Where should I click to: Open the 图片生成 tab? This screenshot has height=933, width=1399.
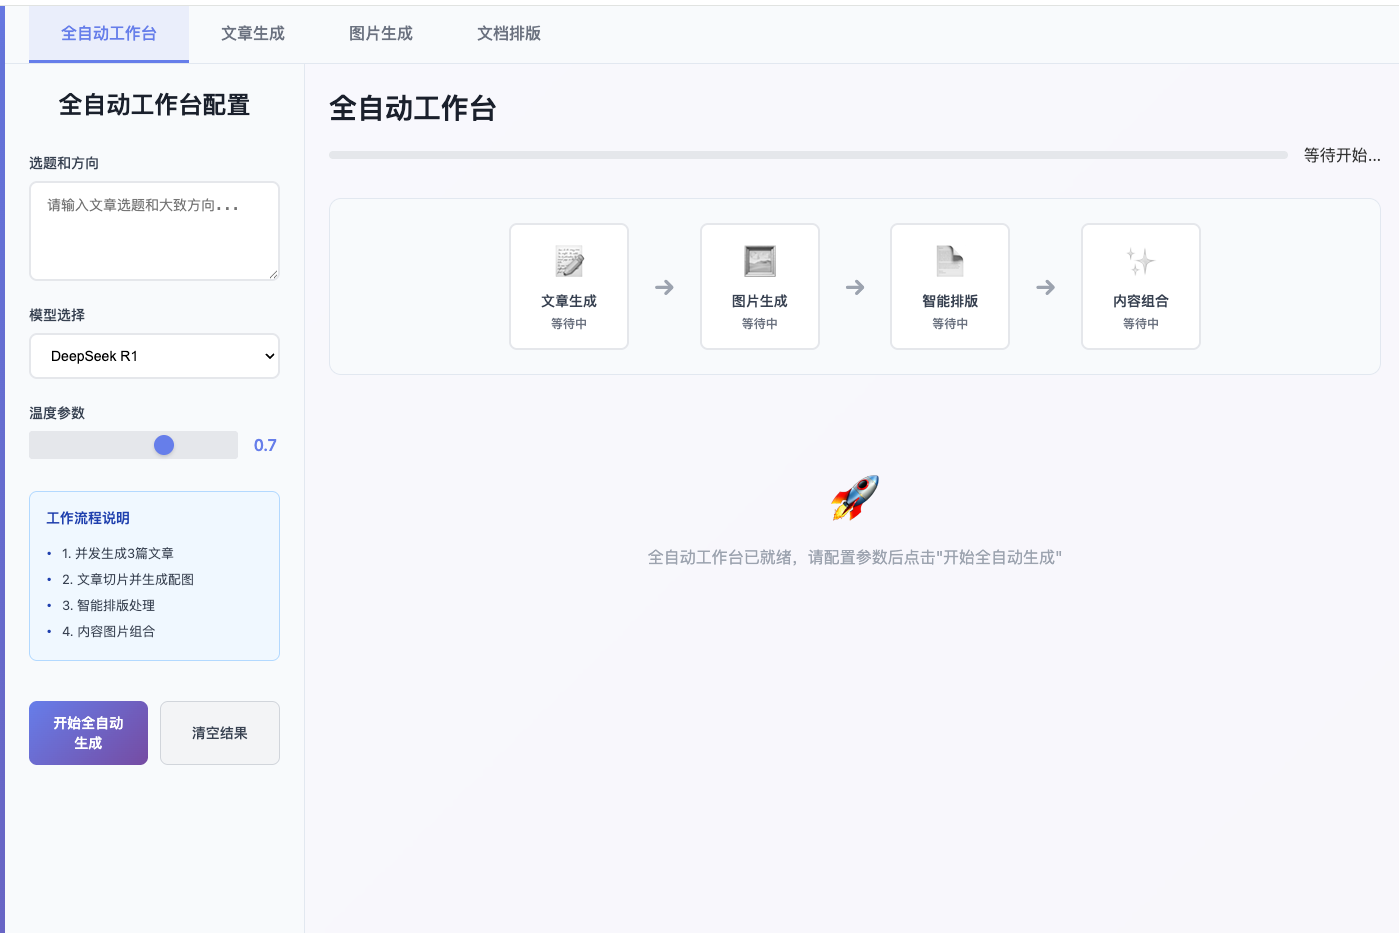pos(381,34)
